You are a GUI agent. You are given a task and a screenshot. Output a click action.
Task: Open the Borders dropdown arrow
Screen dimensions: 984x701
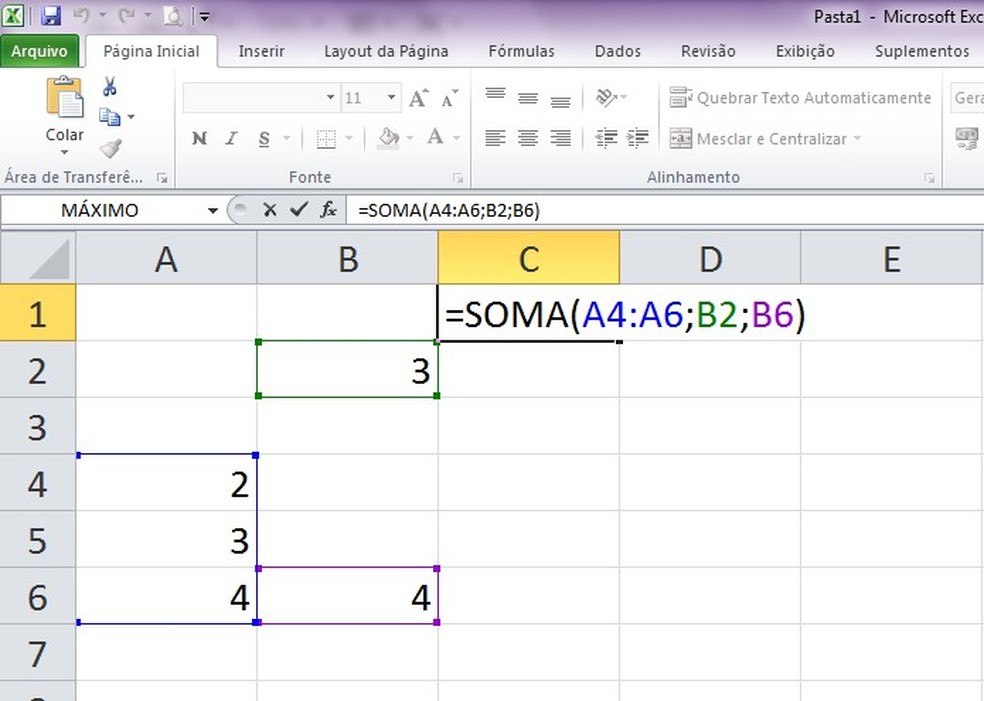coord(350,138)
